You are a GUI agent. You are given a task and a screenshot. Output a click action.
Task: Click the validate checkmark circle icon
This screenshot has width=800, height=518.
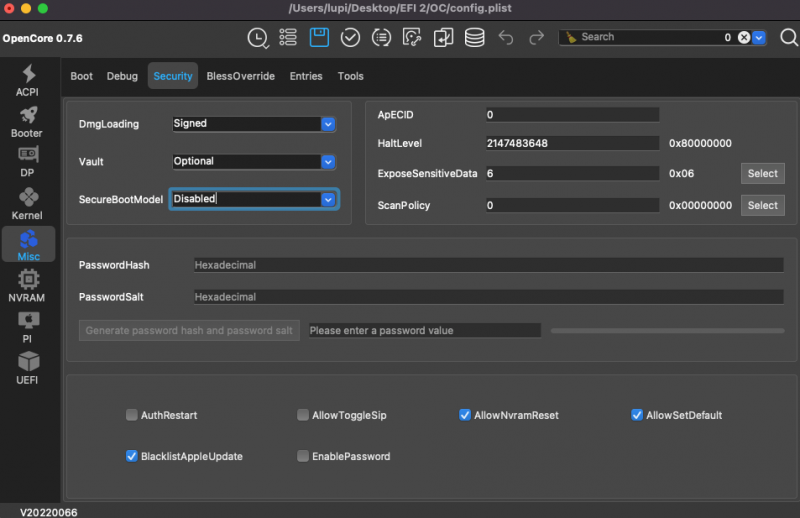click(350, 37)
